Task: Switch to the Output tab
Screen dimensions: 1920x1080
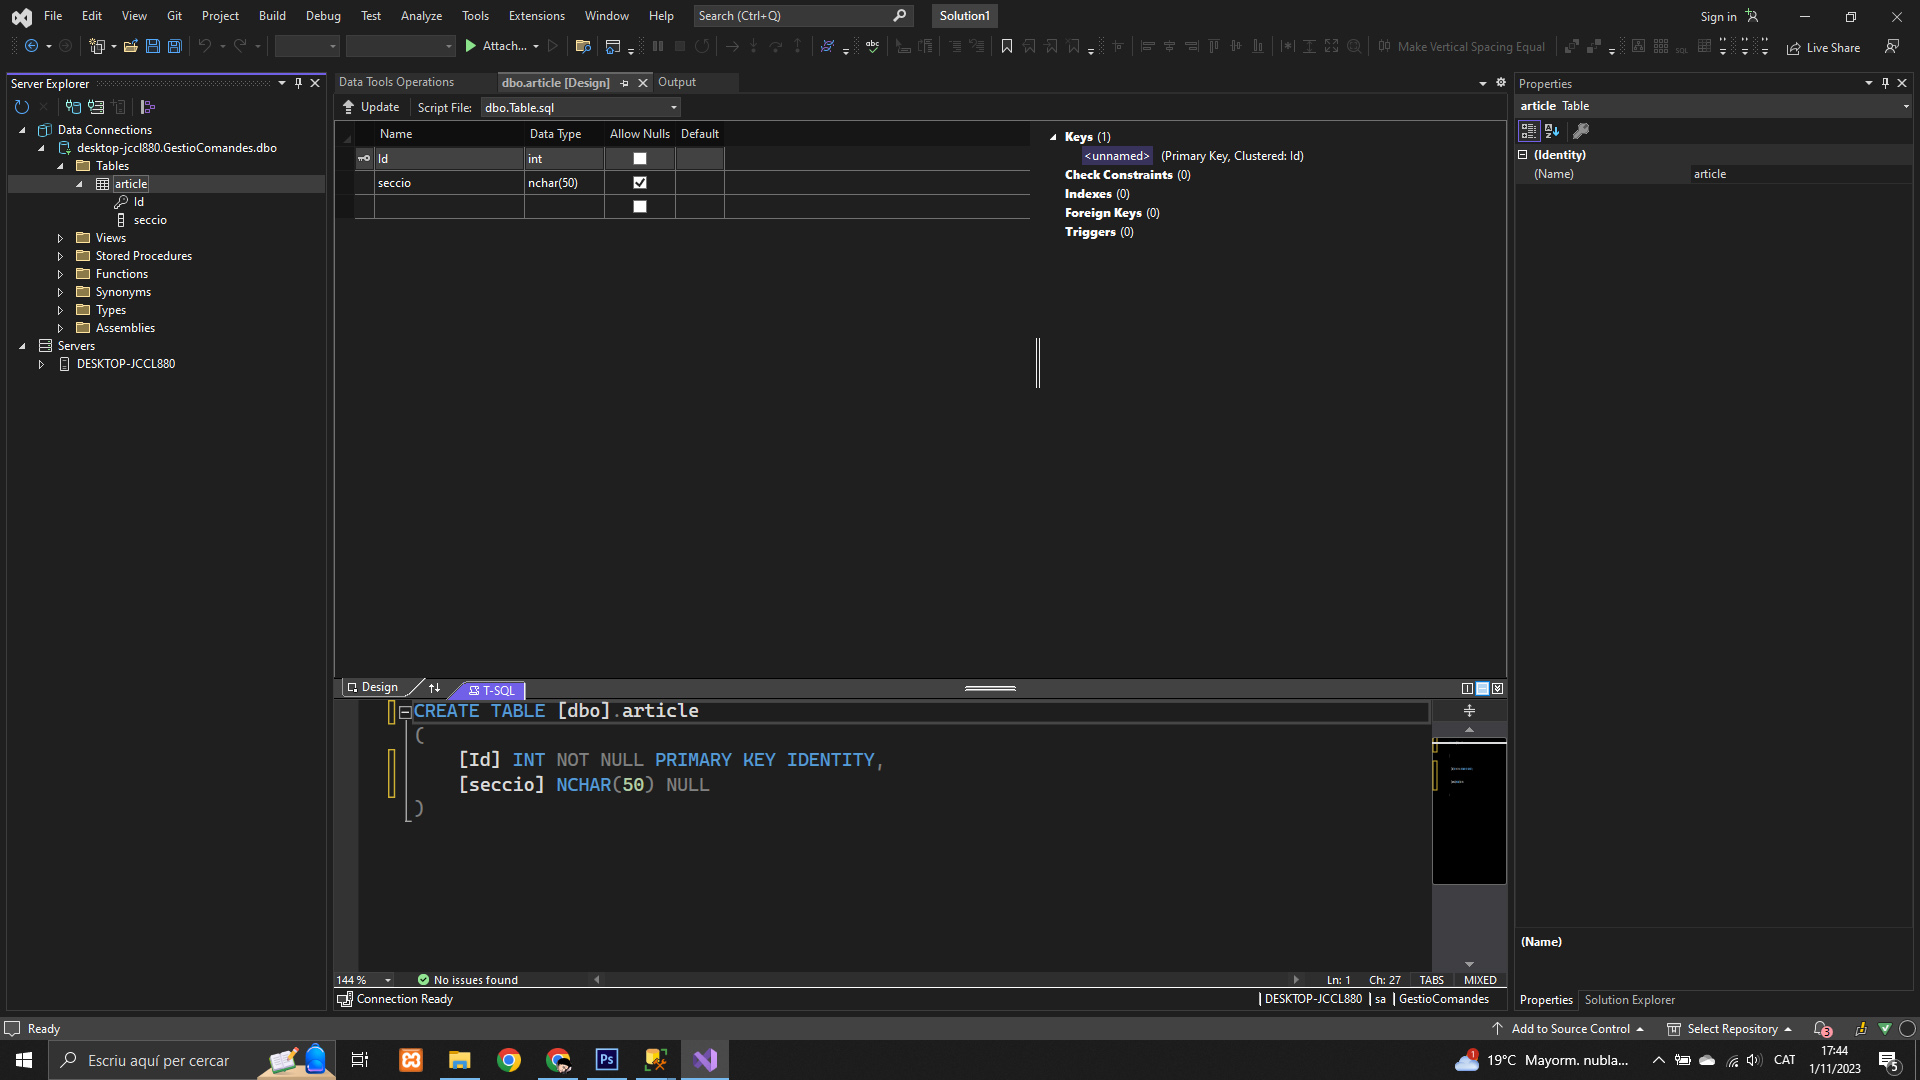Action: (677, 82)
